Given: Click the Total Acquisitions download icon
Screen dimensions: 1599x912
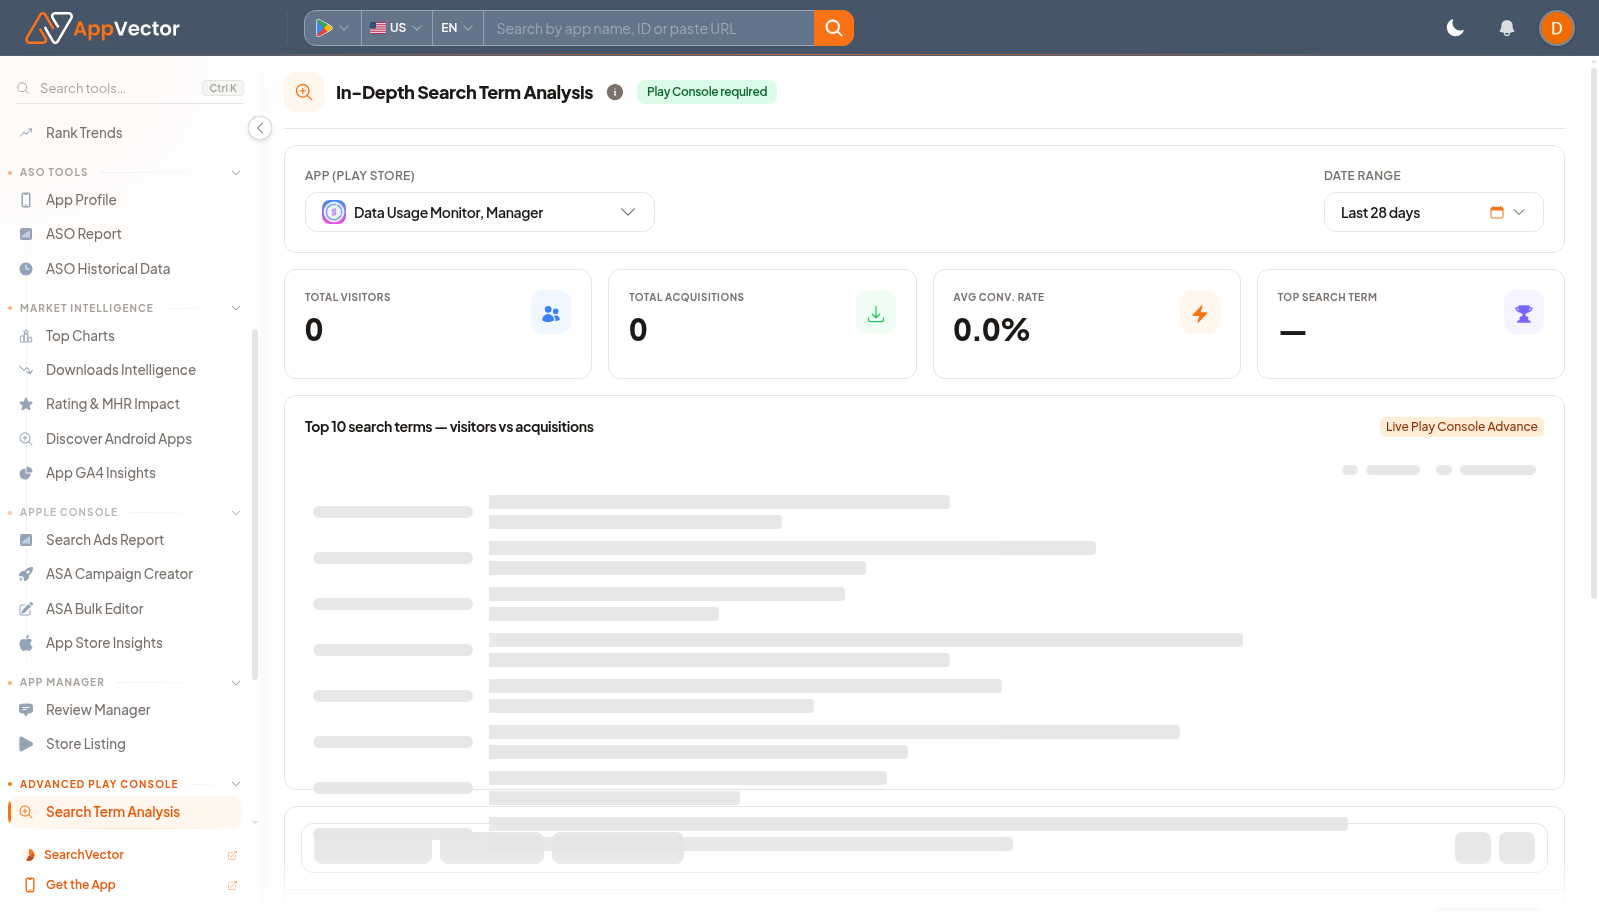Looking at the screenshot, I should point(876,313).
